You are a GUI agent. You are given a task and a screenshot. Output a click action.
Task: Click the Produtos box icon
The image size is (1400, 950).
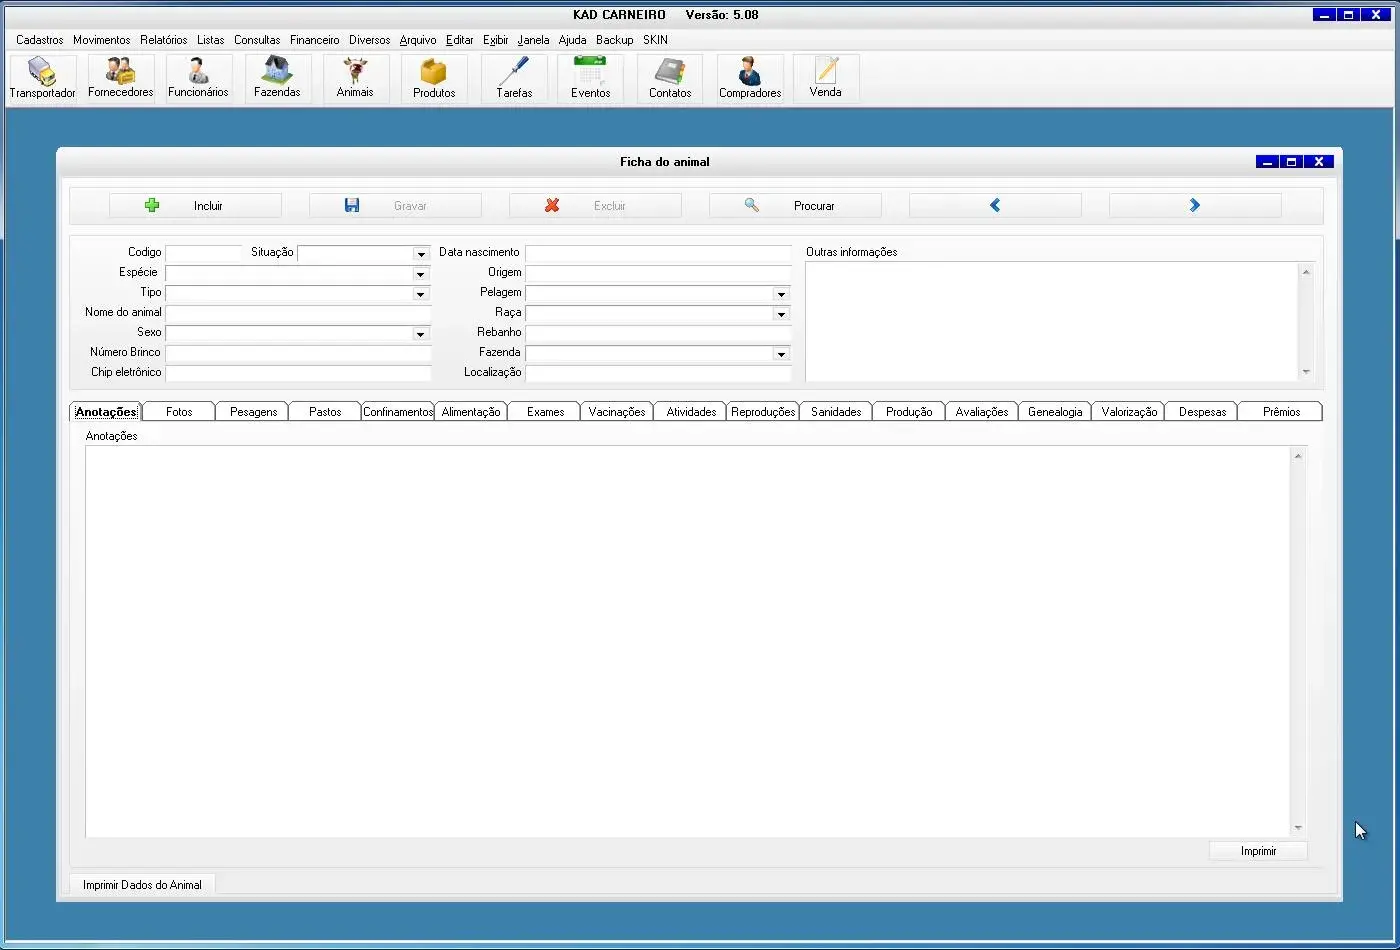click(x=434, y=78)
